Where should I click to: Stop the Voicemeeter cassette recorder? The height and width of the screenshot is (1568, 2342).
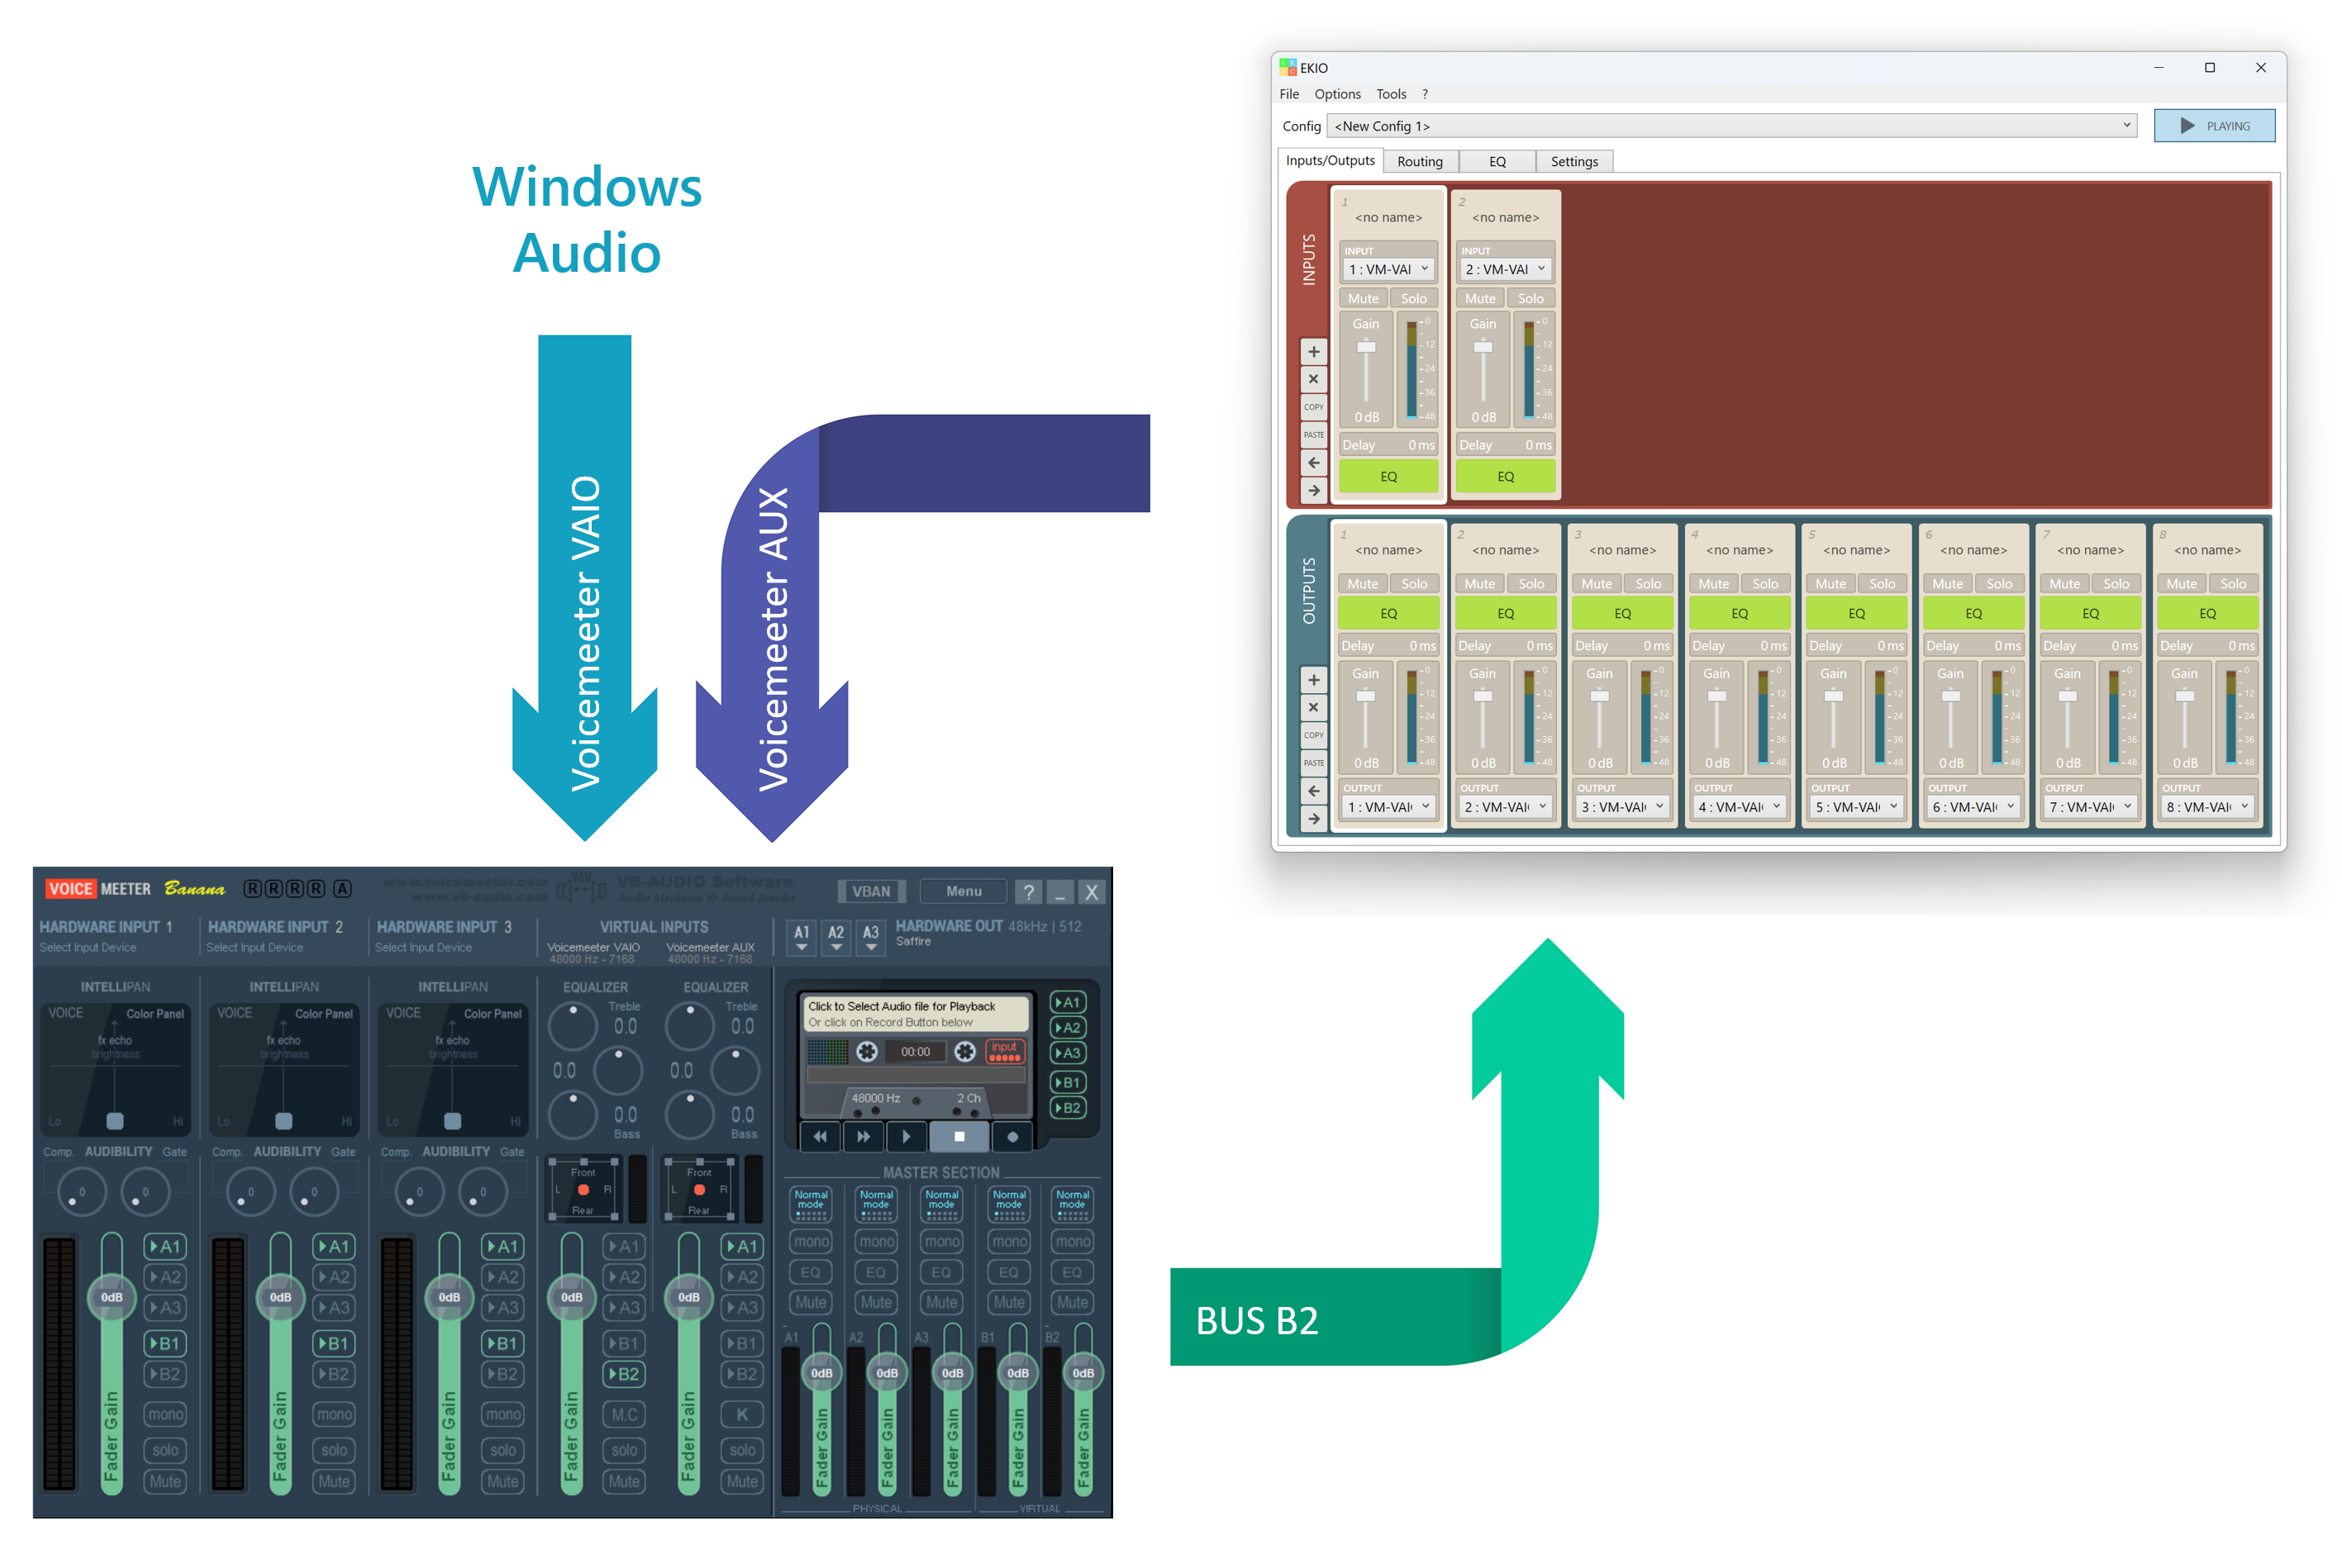(959, 1136)
